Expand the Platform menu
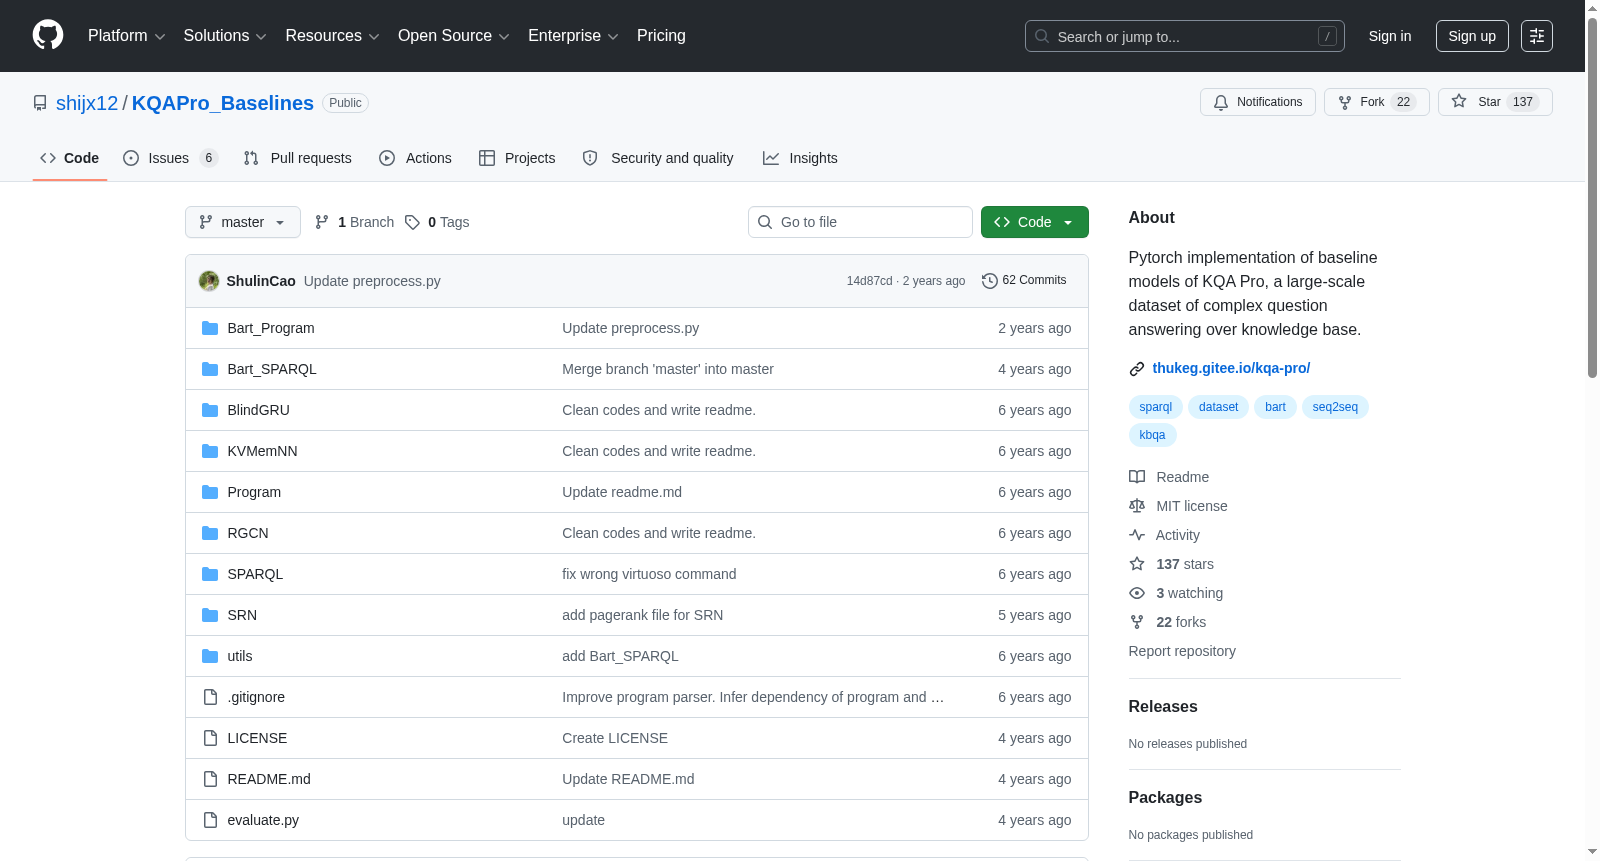This screenshot has width=1600, height=861. 127,36
